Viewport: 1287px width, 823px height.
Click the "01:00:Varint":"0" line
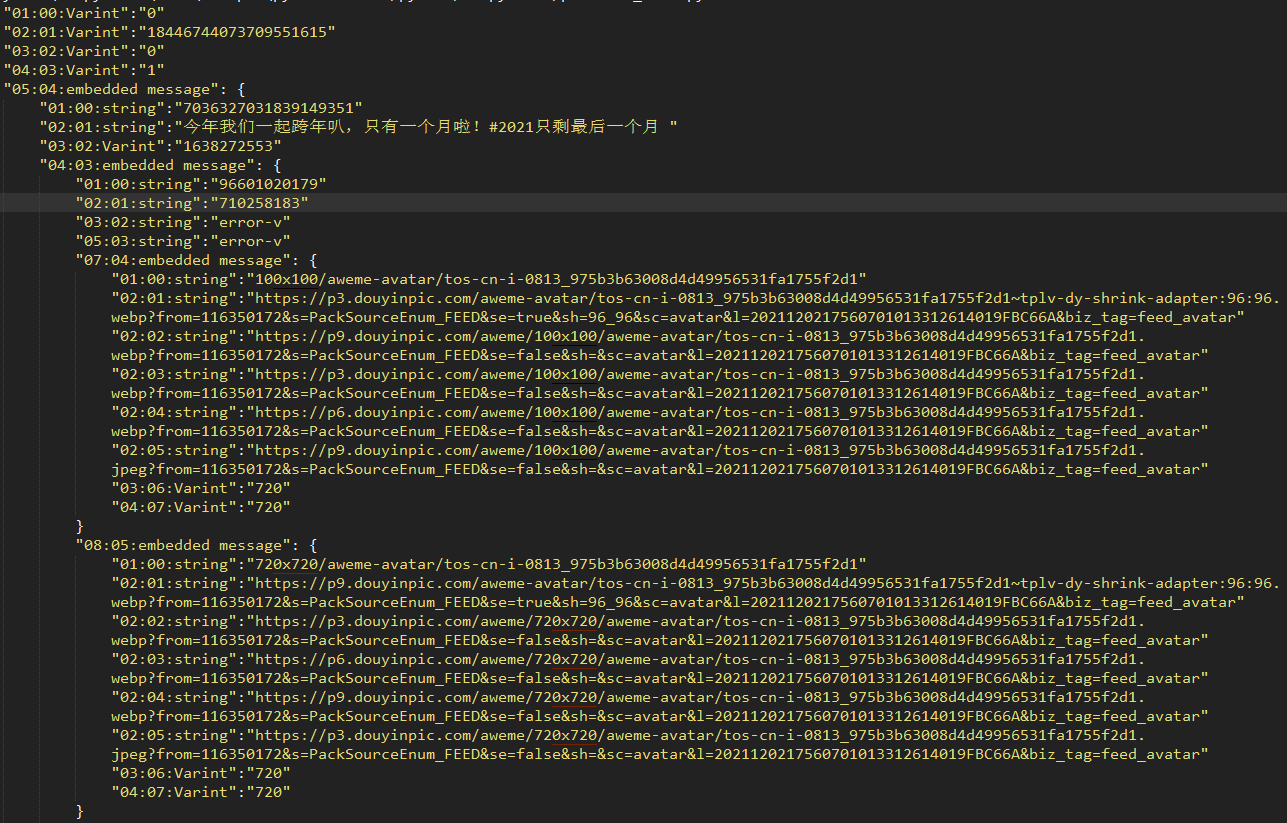point(83,13)
